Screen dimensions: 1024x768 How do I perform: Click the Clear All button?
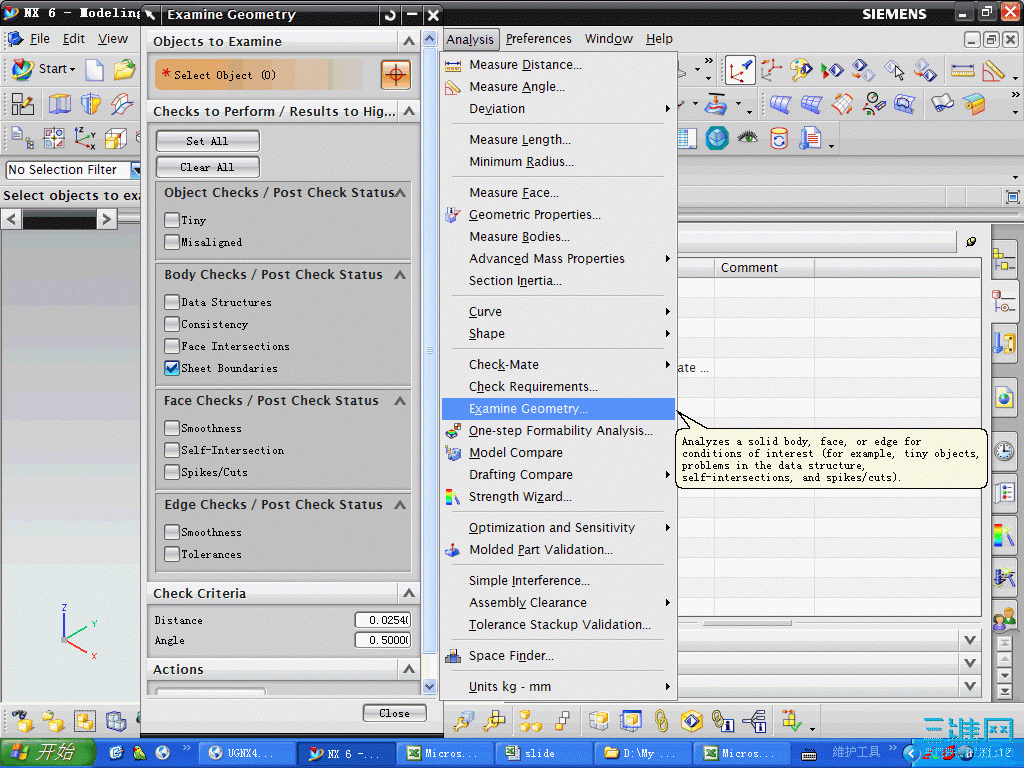click(x=208, y=167)
